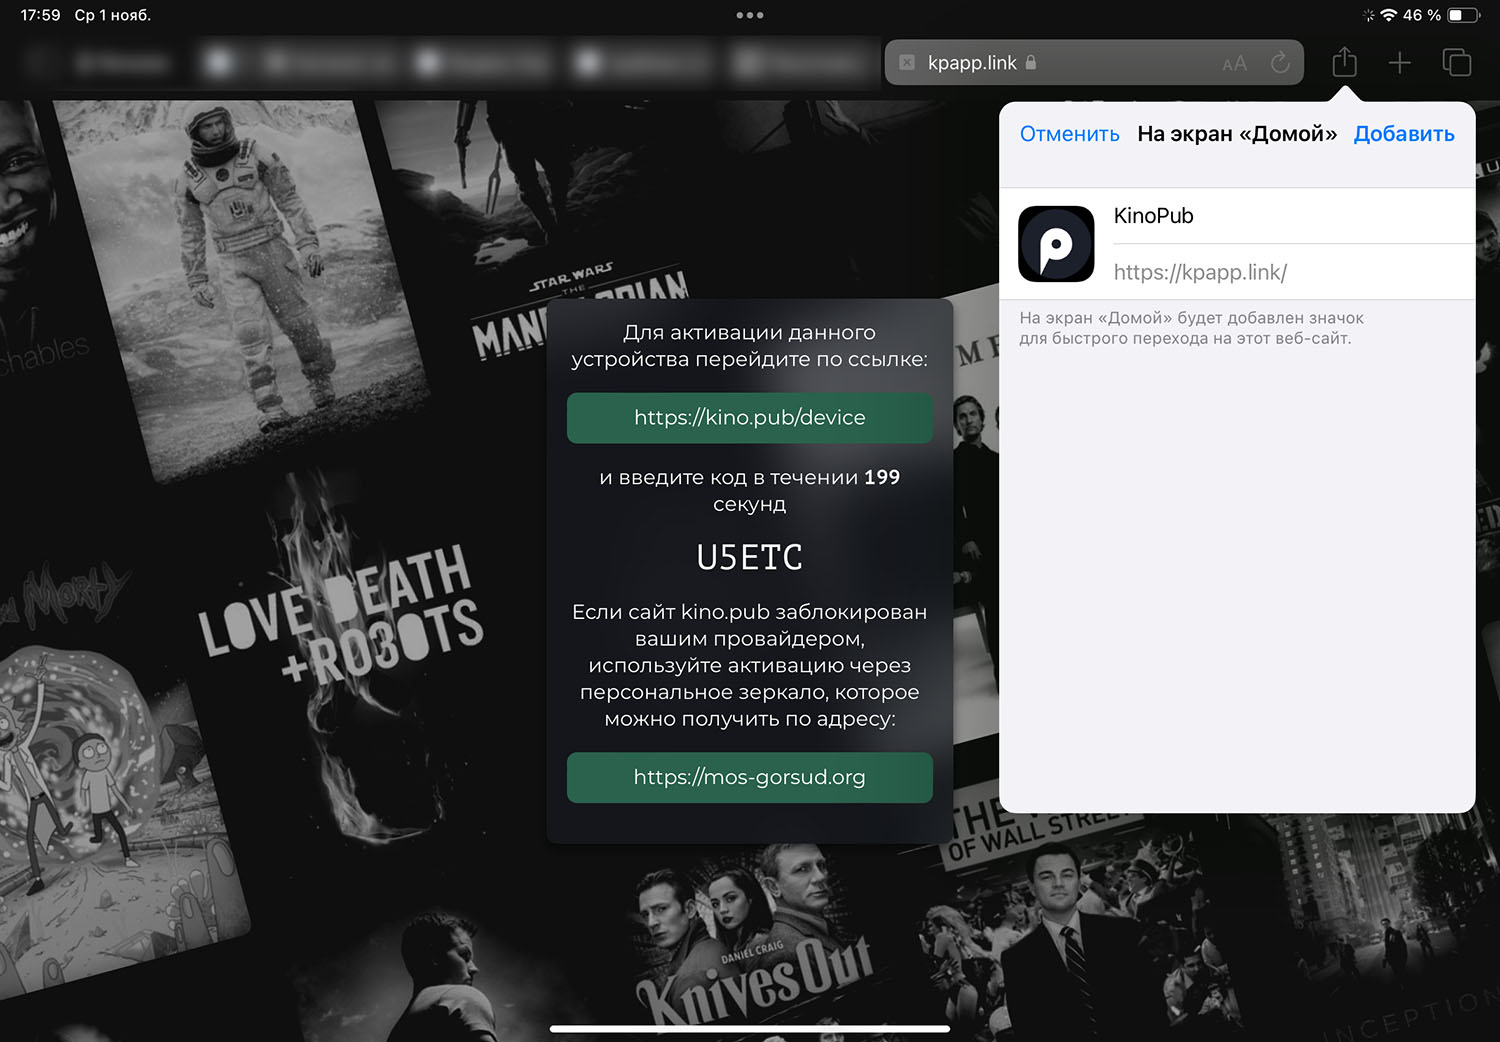Tap the battery indicator in status bar
This screenshot has height=1042, width=1500.
pos(1464,15)
